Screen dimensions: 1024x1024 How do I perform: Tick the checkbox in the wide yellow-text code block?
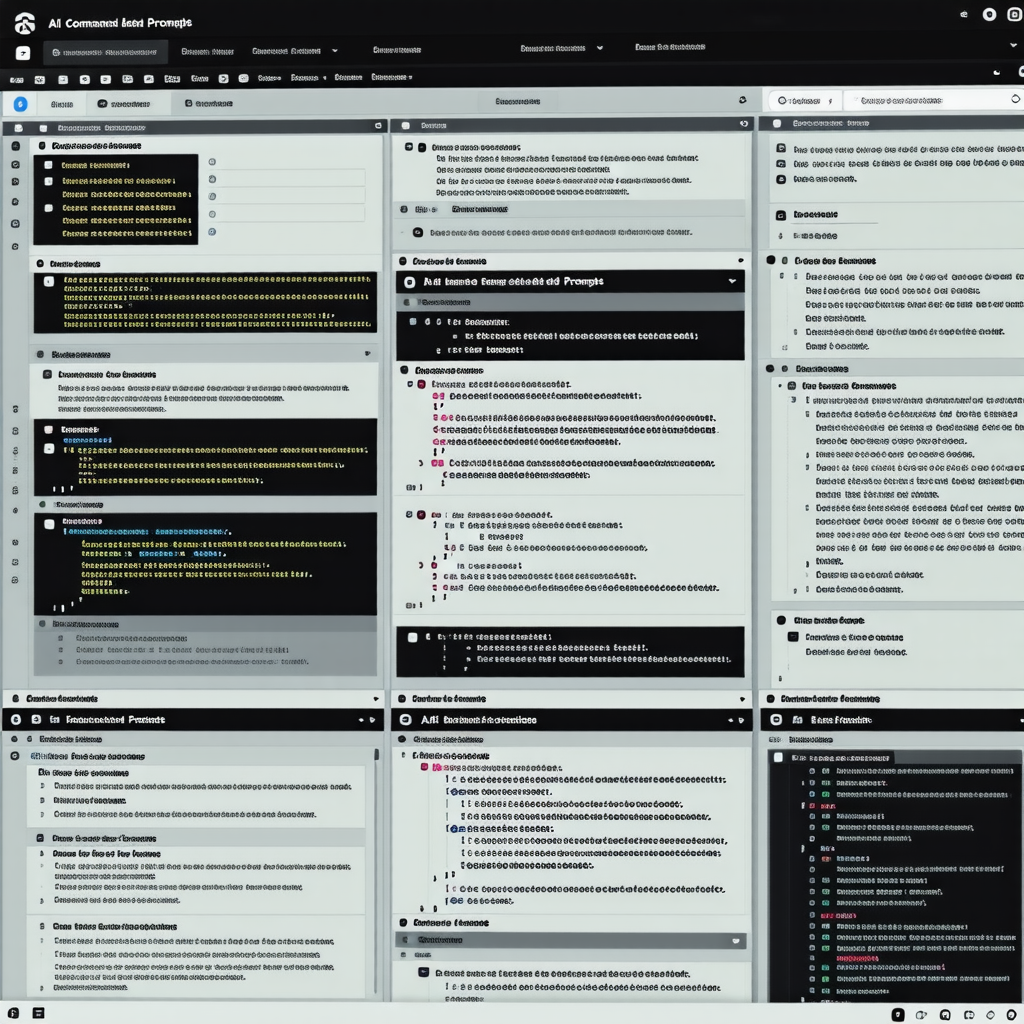(x=49, y=281)
